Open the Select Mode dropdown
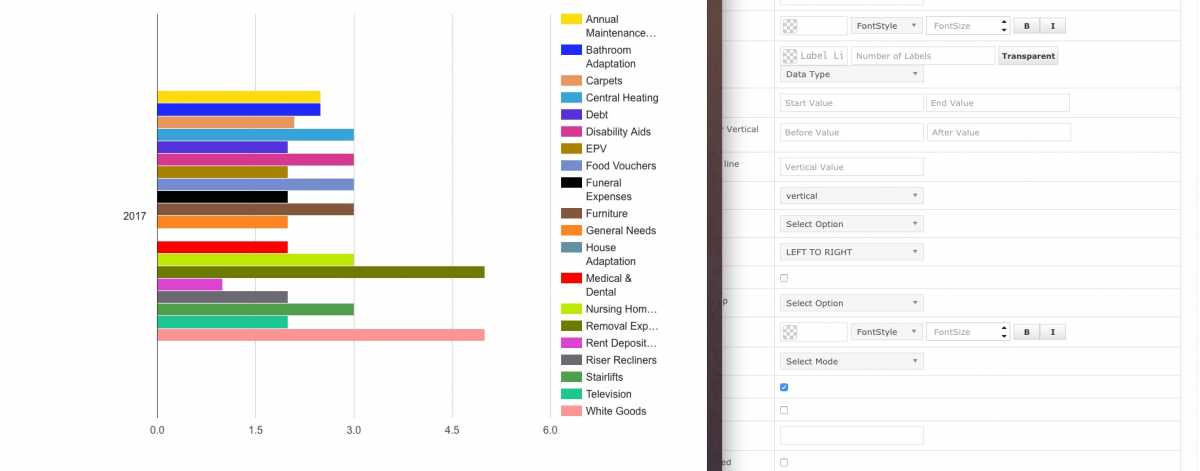Screen dimensions: 1200x471 852,361
